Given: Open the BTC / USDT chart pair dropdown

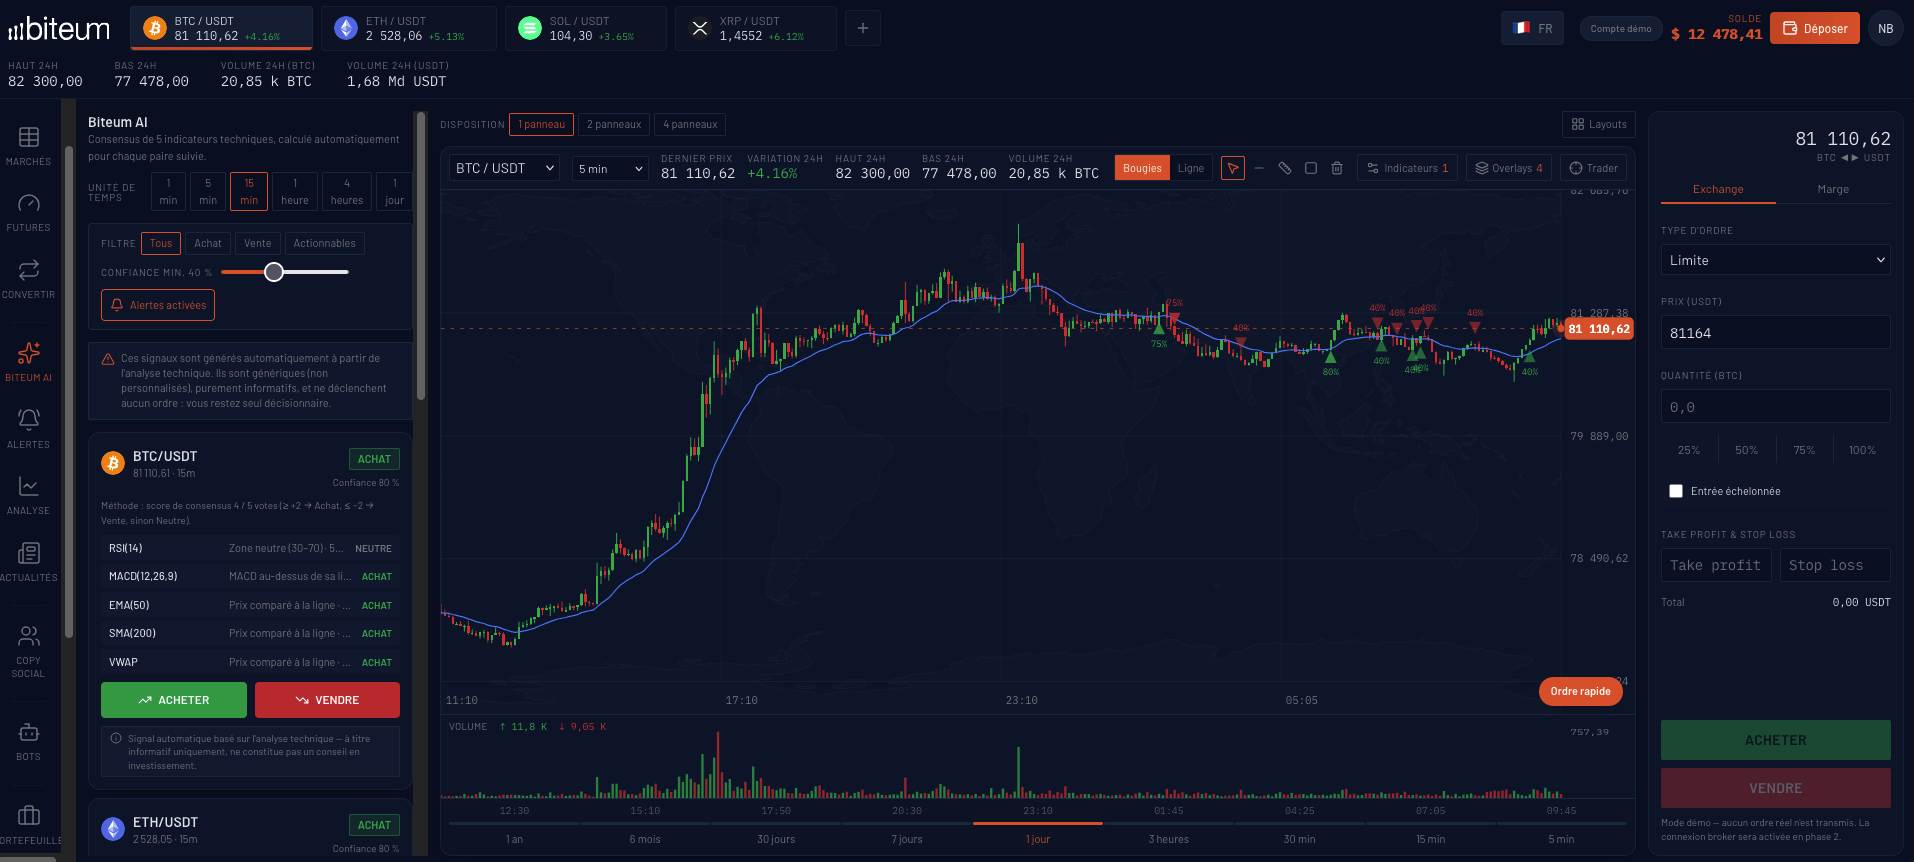Looking at the screenshot, I should coord(505,169).
